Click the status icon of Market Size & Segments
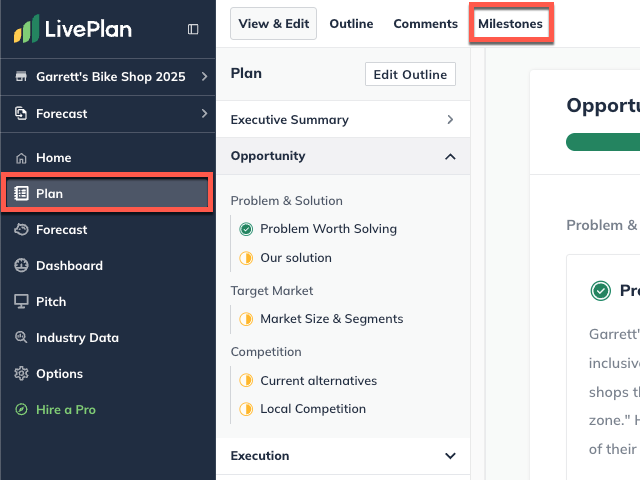 246,319
